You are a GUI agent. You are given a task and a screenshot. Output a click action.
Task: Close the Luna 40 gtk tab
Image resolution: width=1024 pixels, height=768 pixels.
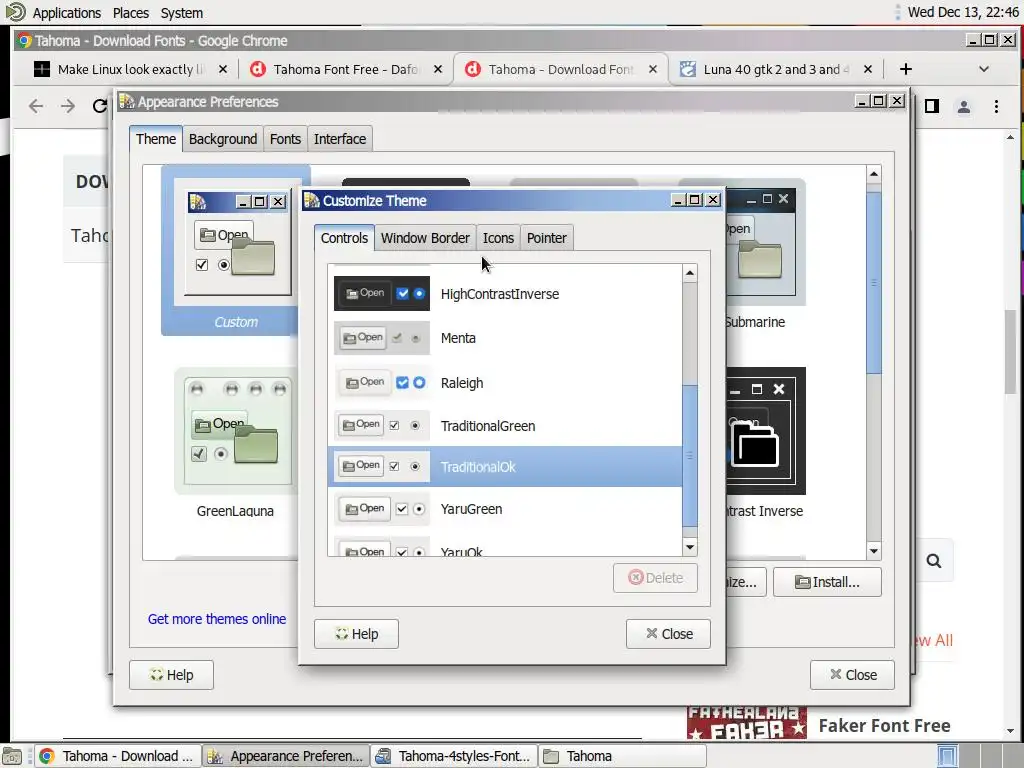[x=867, y=69]
